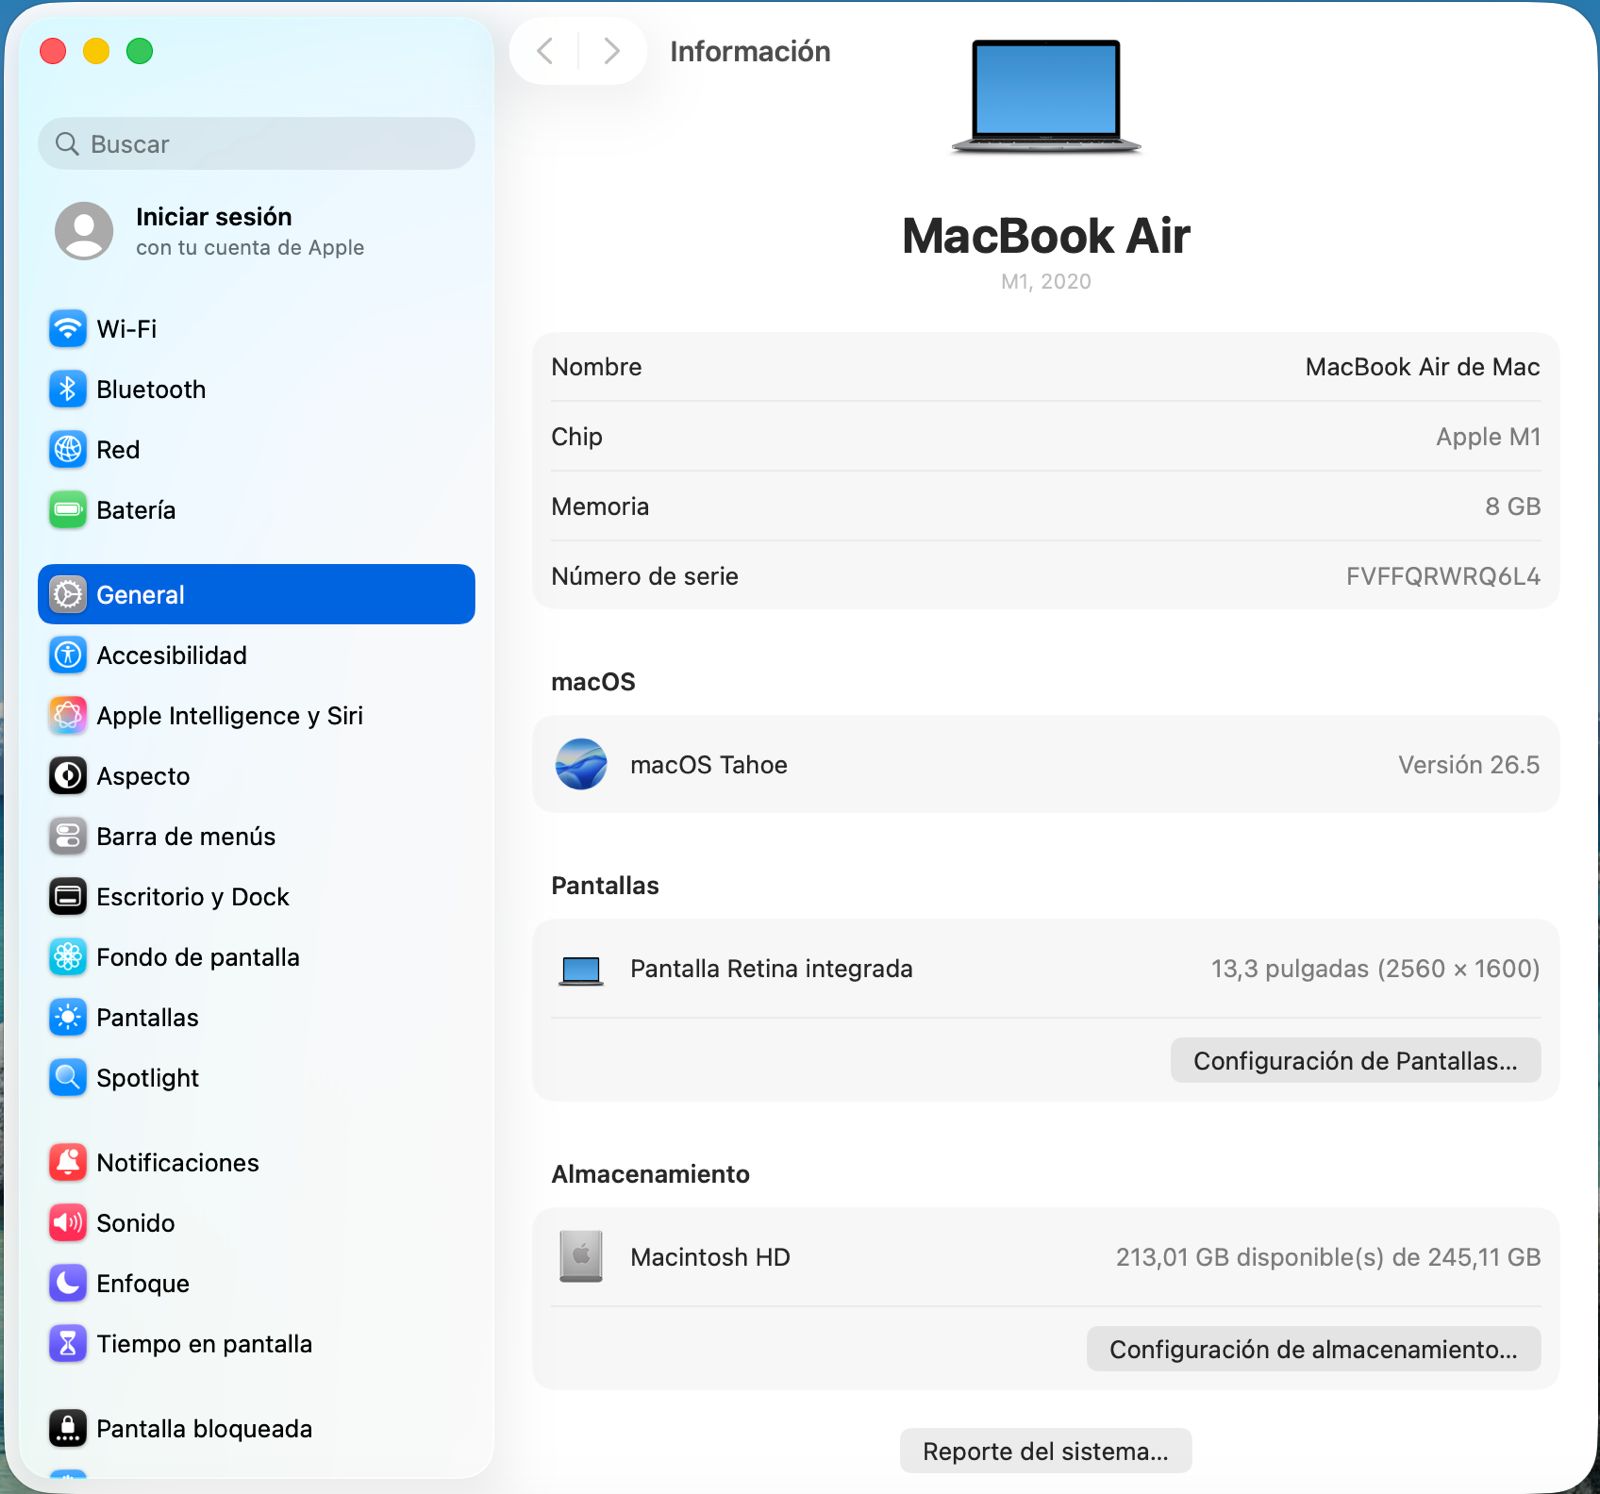This screenshot has width=1600, height=1494.
Task: Click the Información title
Action: point(750,51)
